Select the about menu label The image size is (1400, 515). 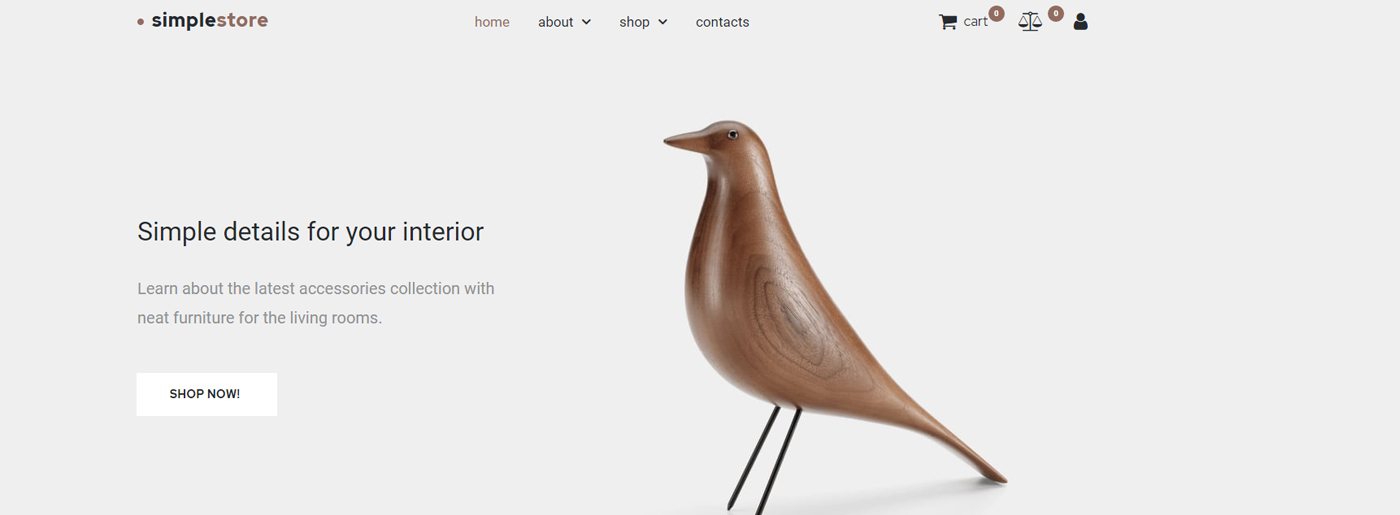pyautogui.click(x=556, y=22)
